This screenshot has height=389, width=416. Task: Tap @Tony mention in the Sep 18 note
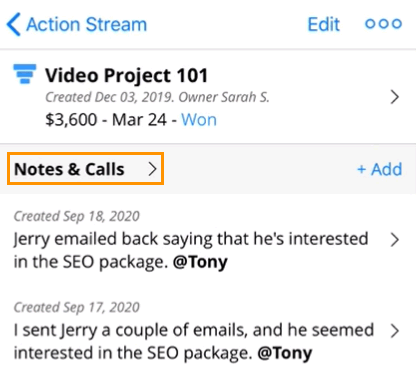coord(200,262)
